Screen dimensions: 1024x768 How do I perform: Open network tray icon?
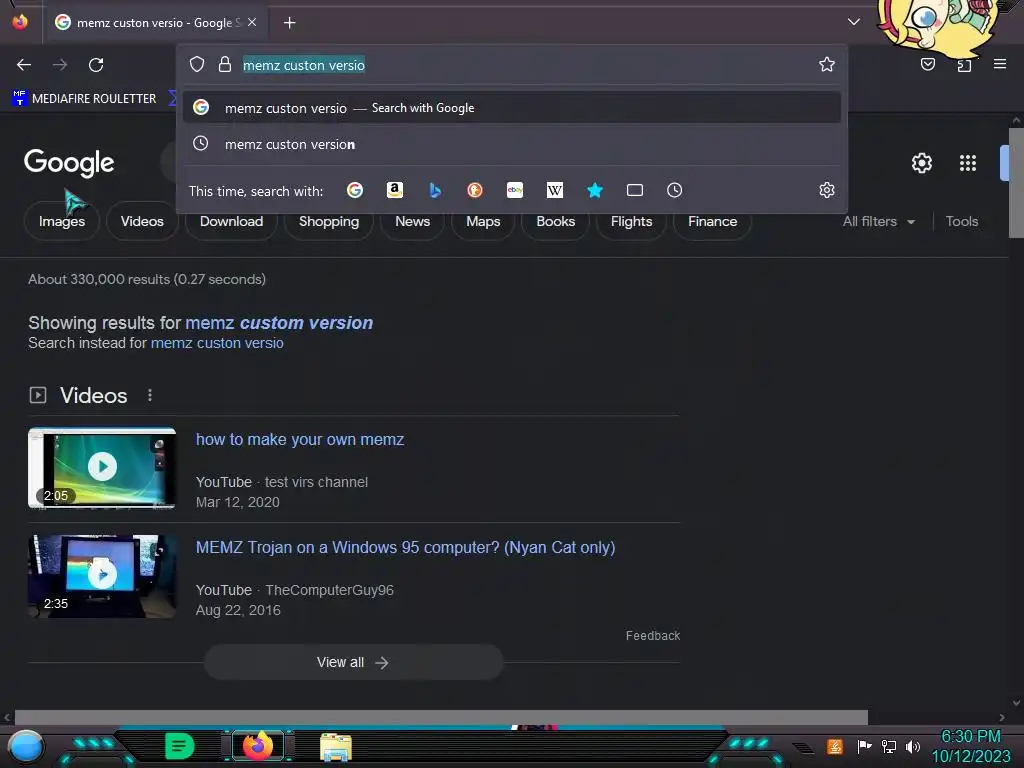click(889, 746)
